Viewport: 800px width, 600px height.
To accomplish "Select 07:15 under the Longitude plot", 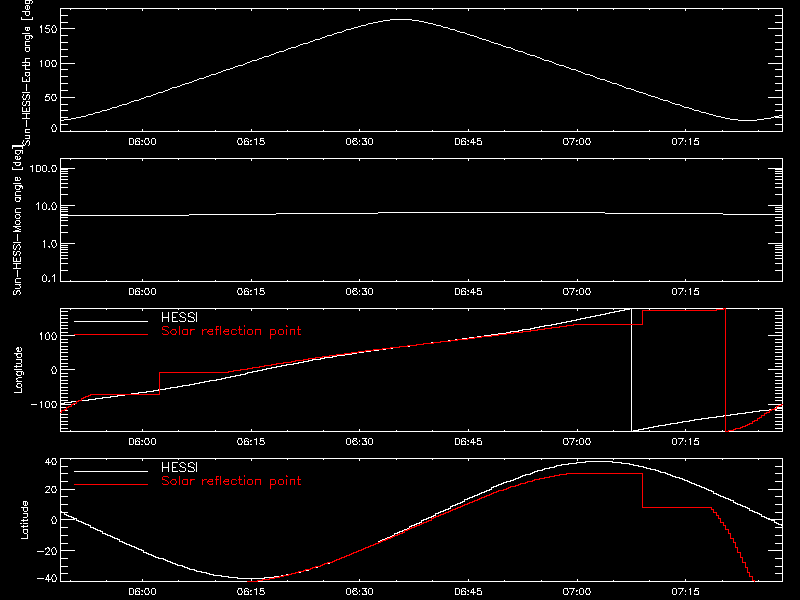I will [686, 441].
